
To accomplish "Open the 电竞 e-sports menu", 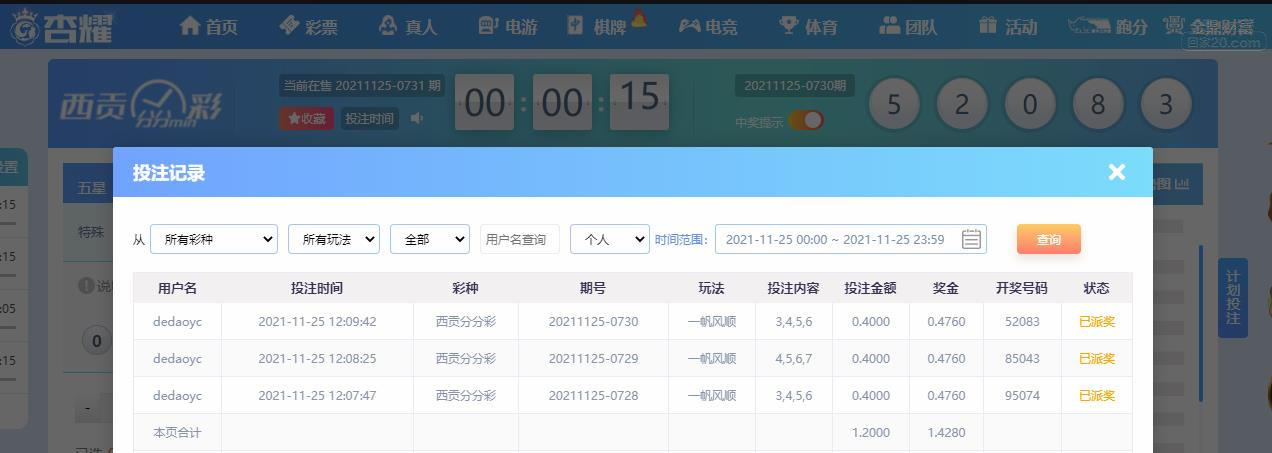I will pos(708,27).
